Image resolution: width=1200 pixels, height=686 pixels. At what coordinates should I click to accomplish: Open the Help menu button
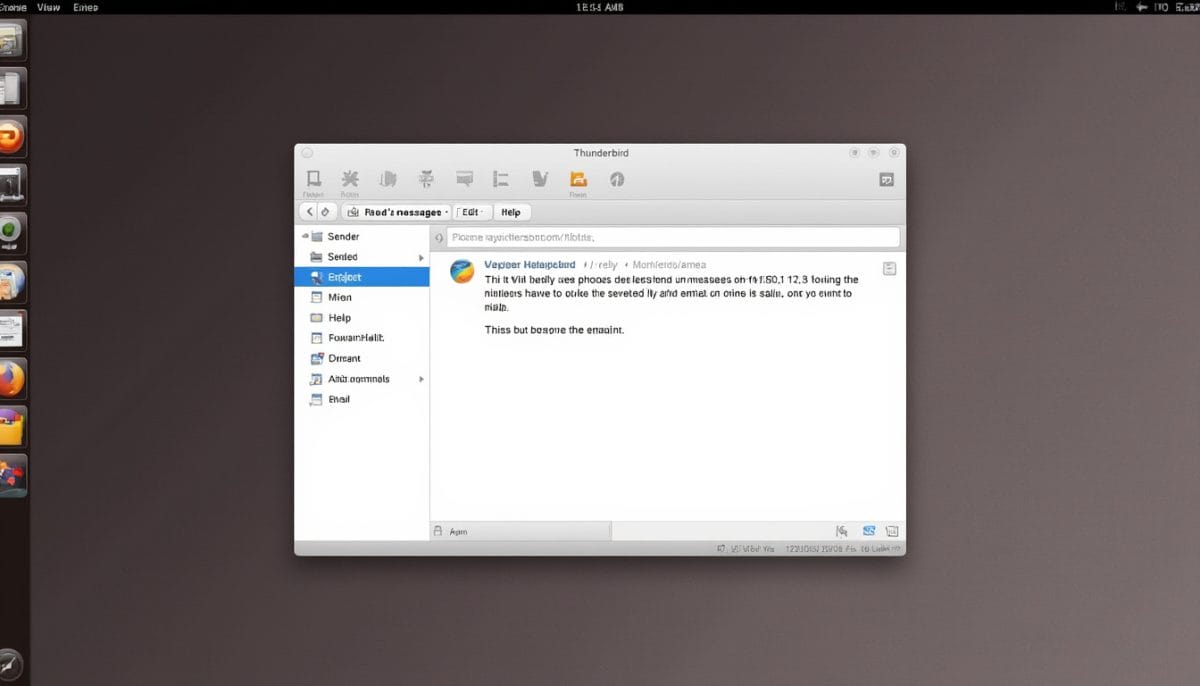(x=511, y=212)
